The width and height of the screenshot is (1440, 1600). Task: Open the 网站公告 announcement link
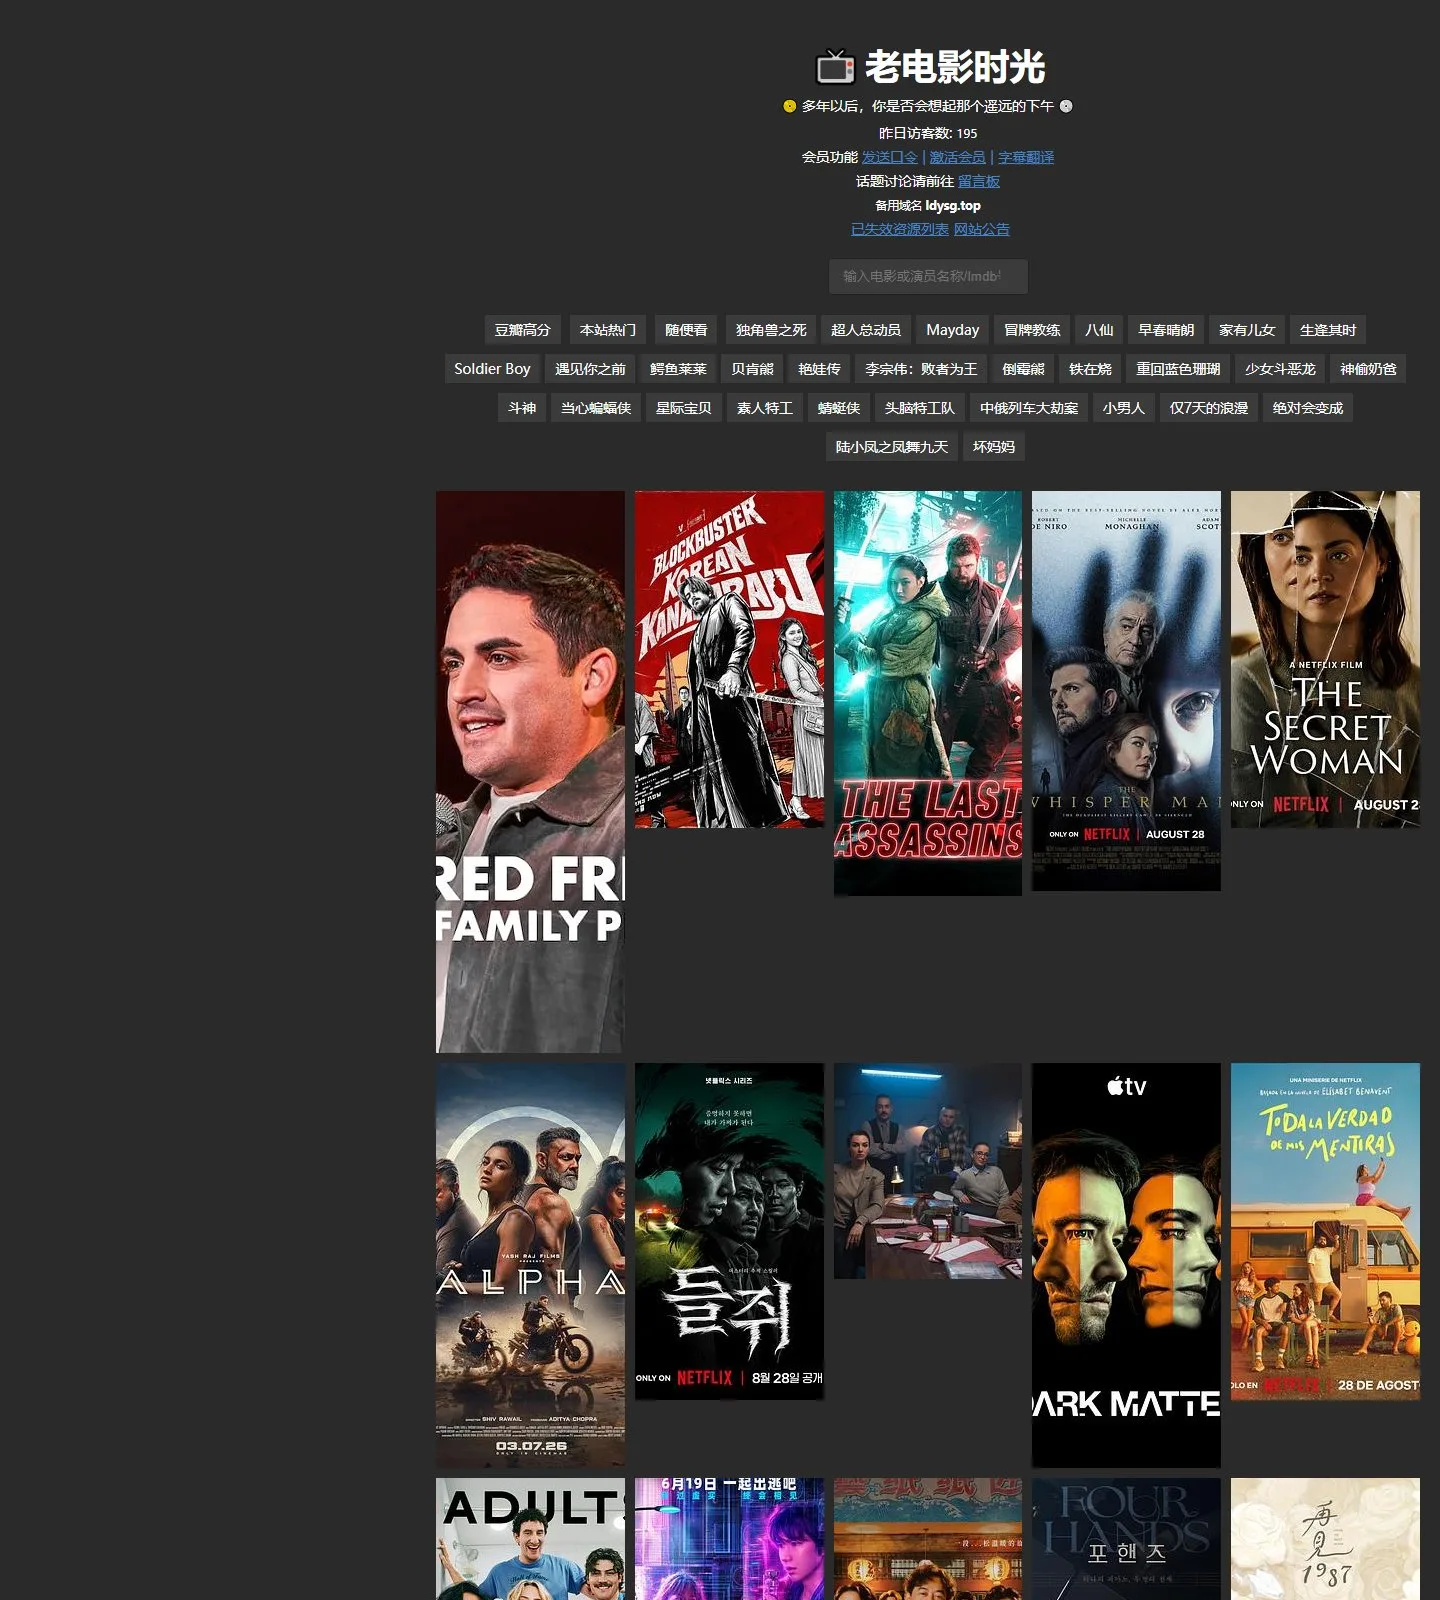[982, 229]
